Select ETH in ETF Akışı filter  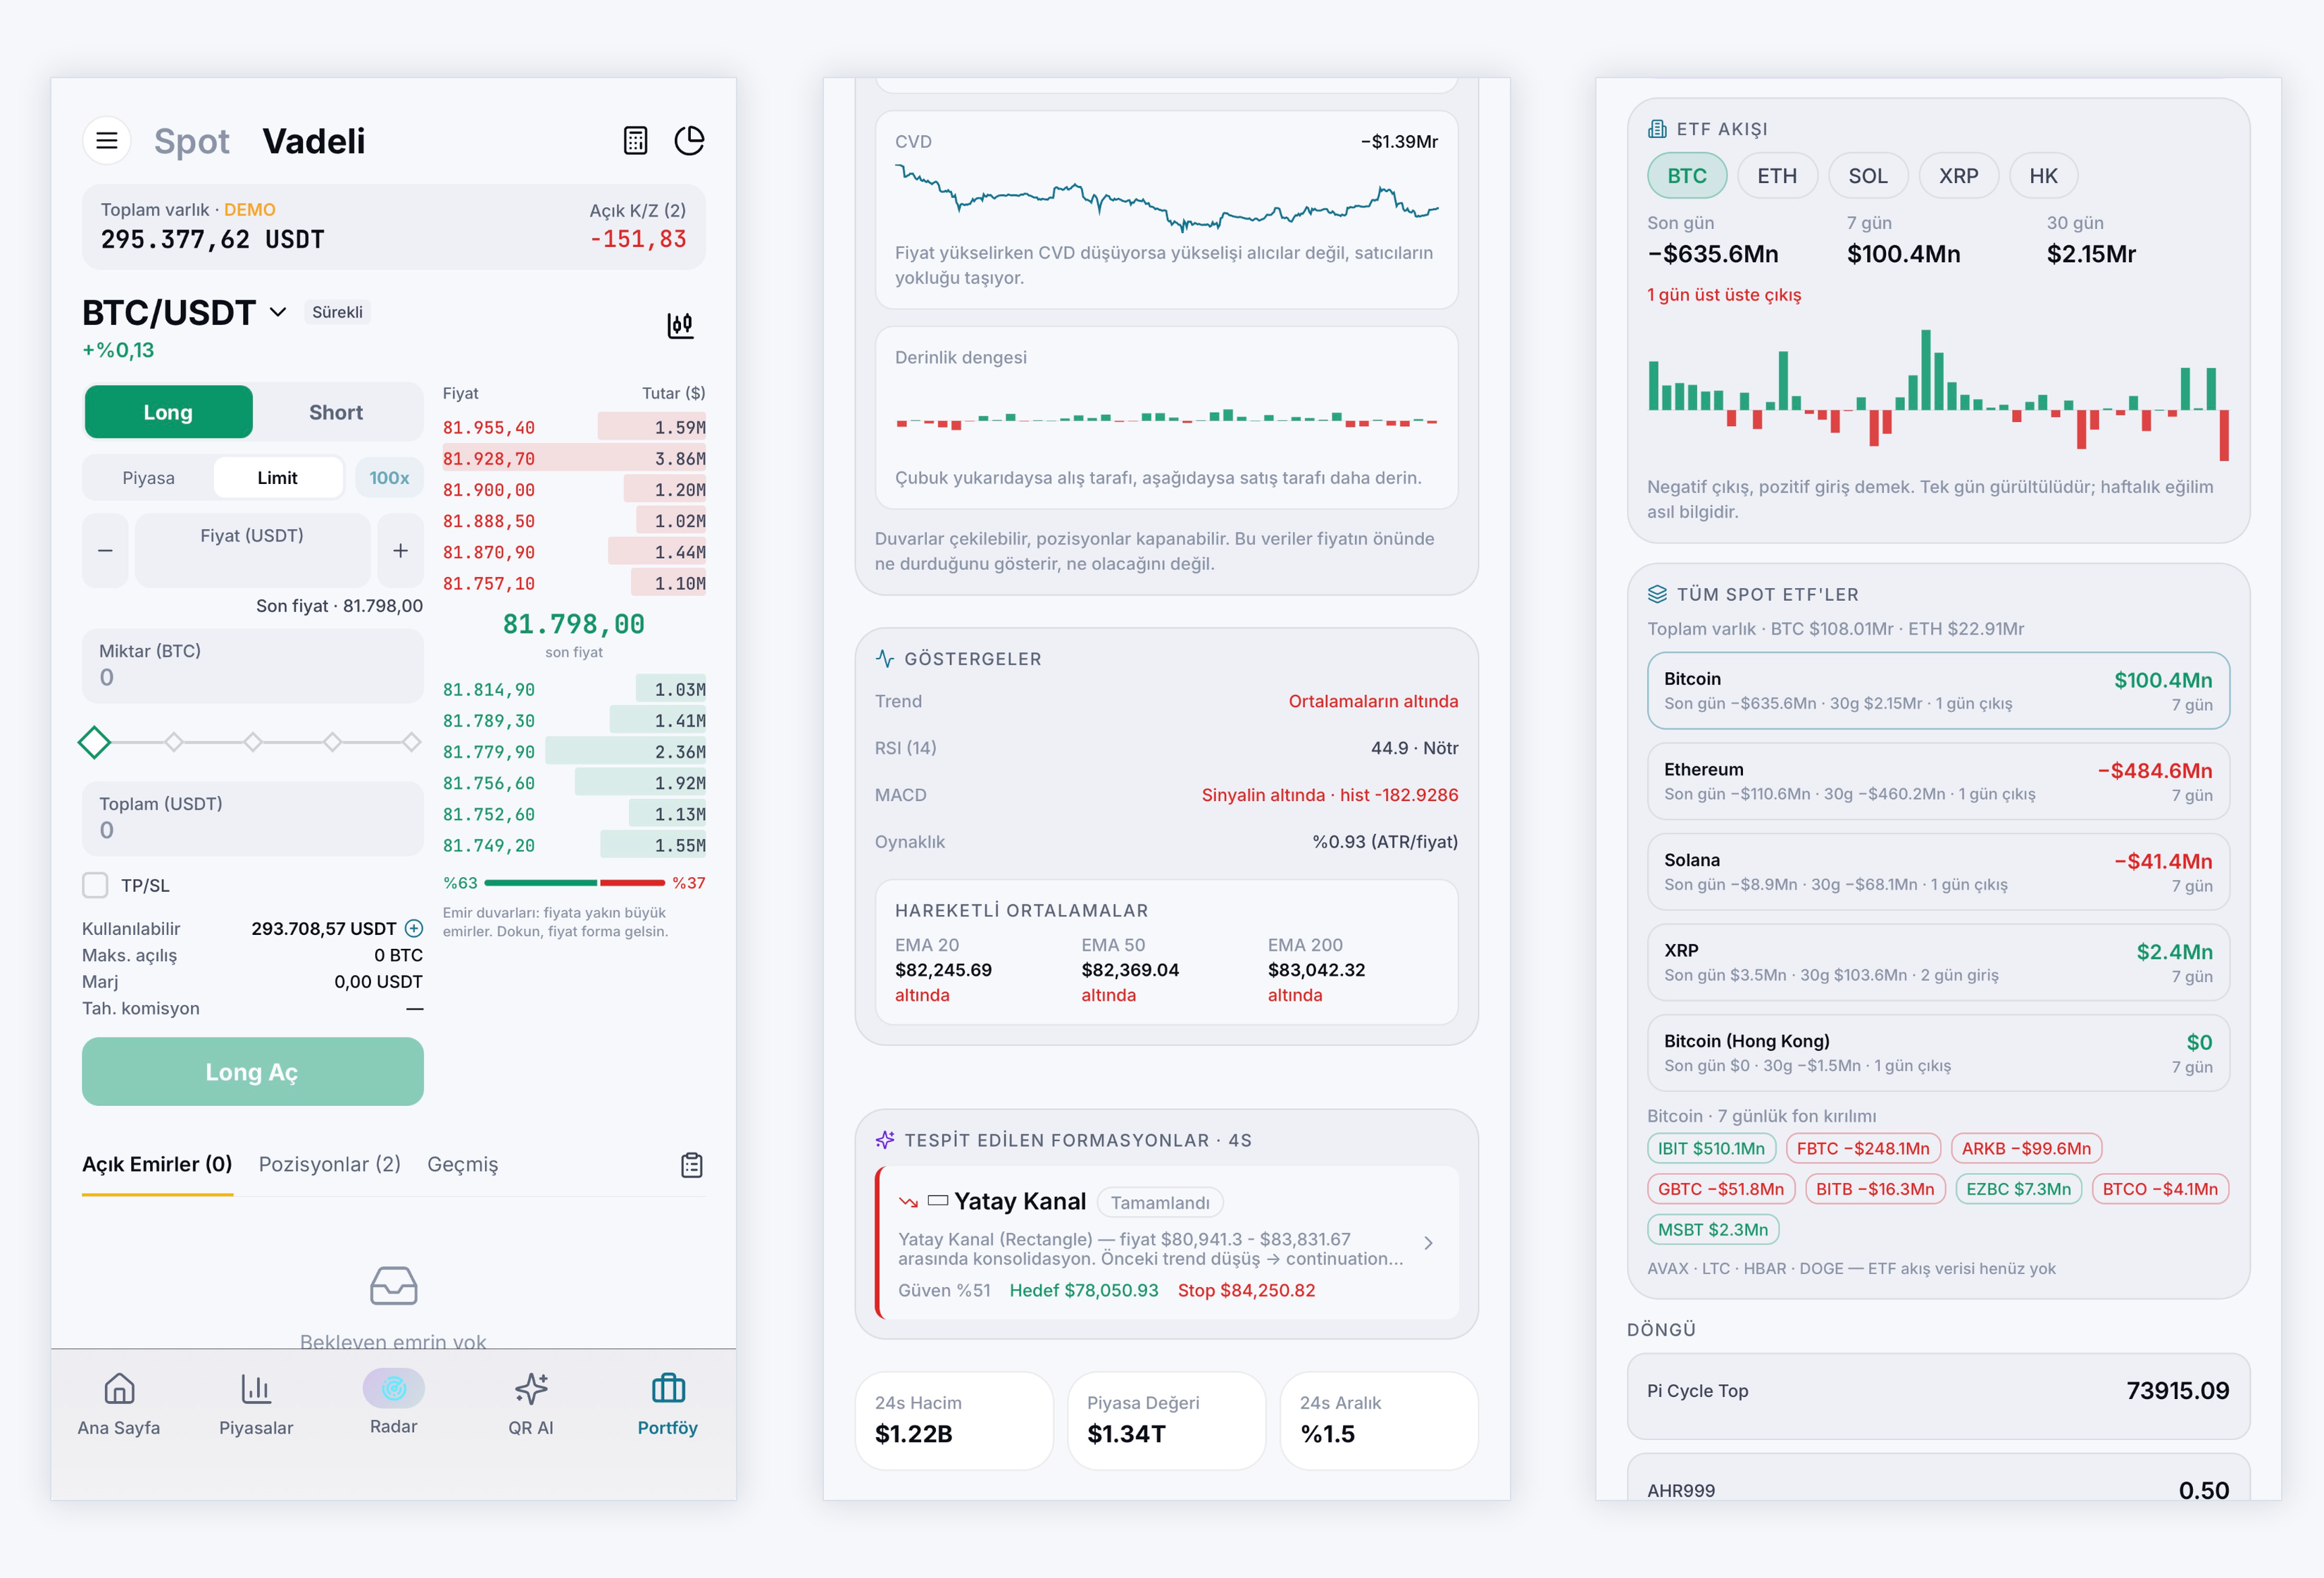[x=1777, y=176]
